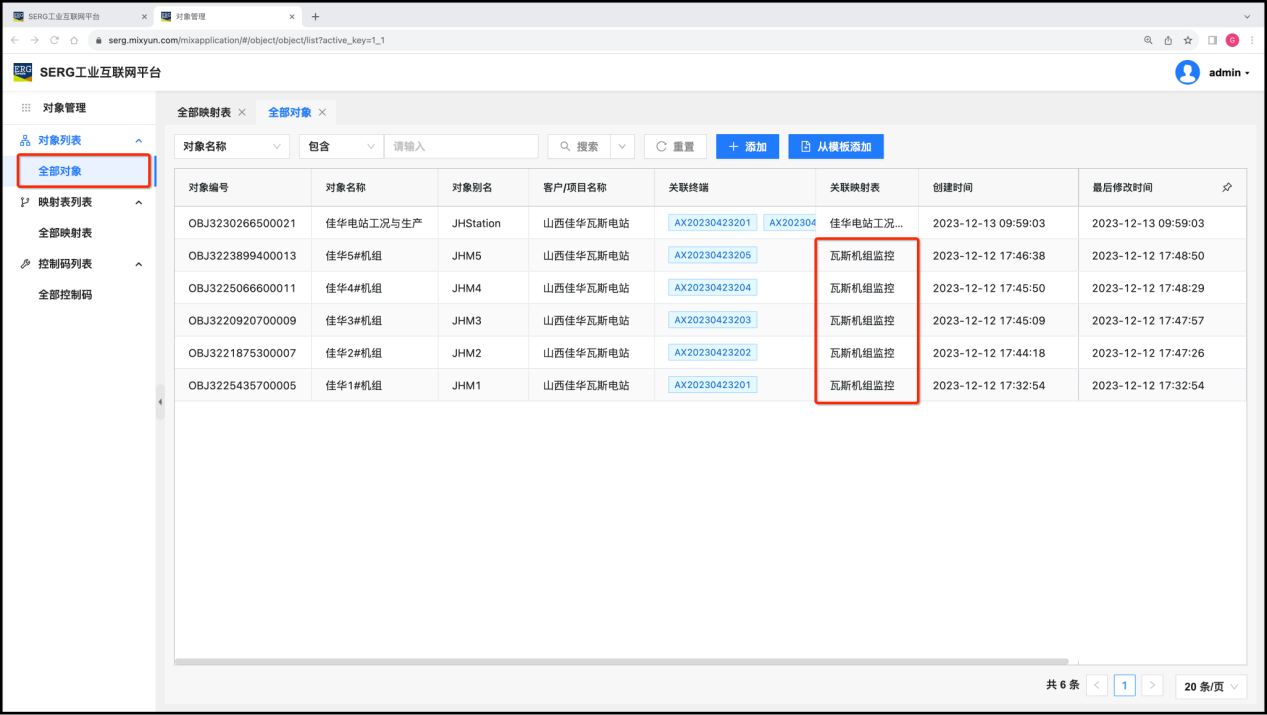Image resolution: width=1267 pixels, height=715 pixels.
Task: Click the admin user avatar icon
Action: pyautogui.click(x=1187, y=72)
